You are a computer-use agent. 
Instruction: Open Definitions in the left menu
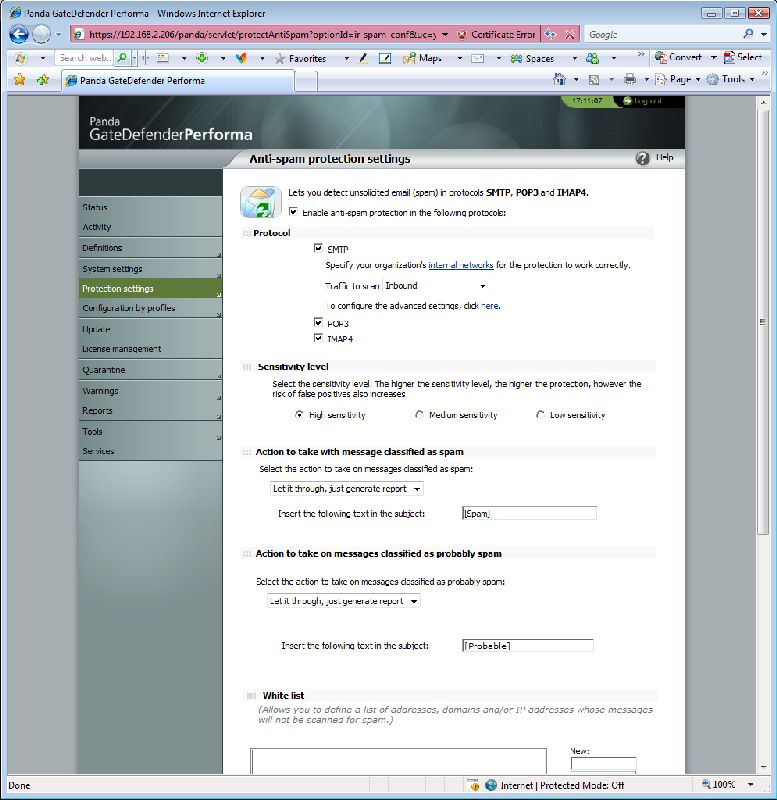(x=102, y=248)
